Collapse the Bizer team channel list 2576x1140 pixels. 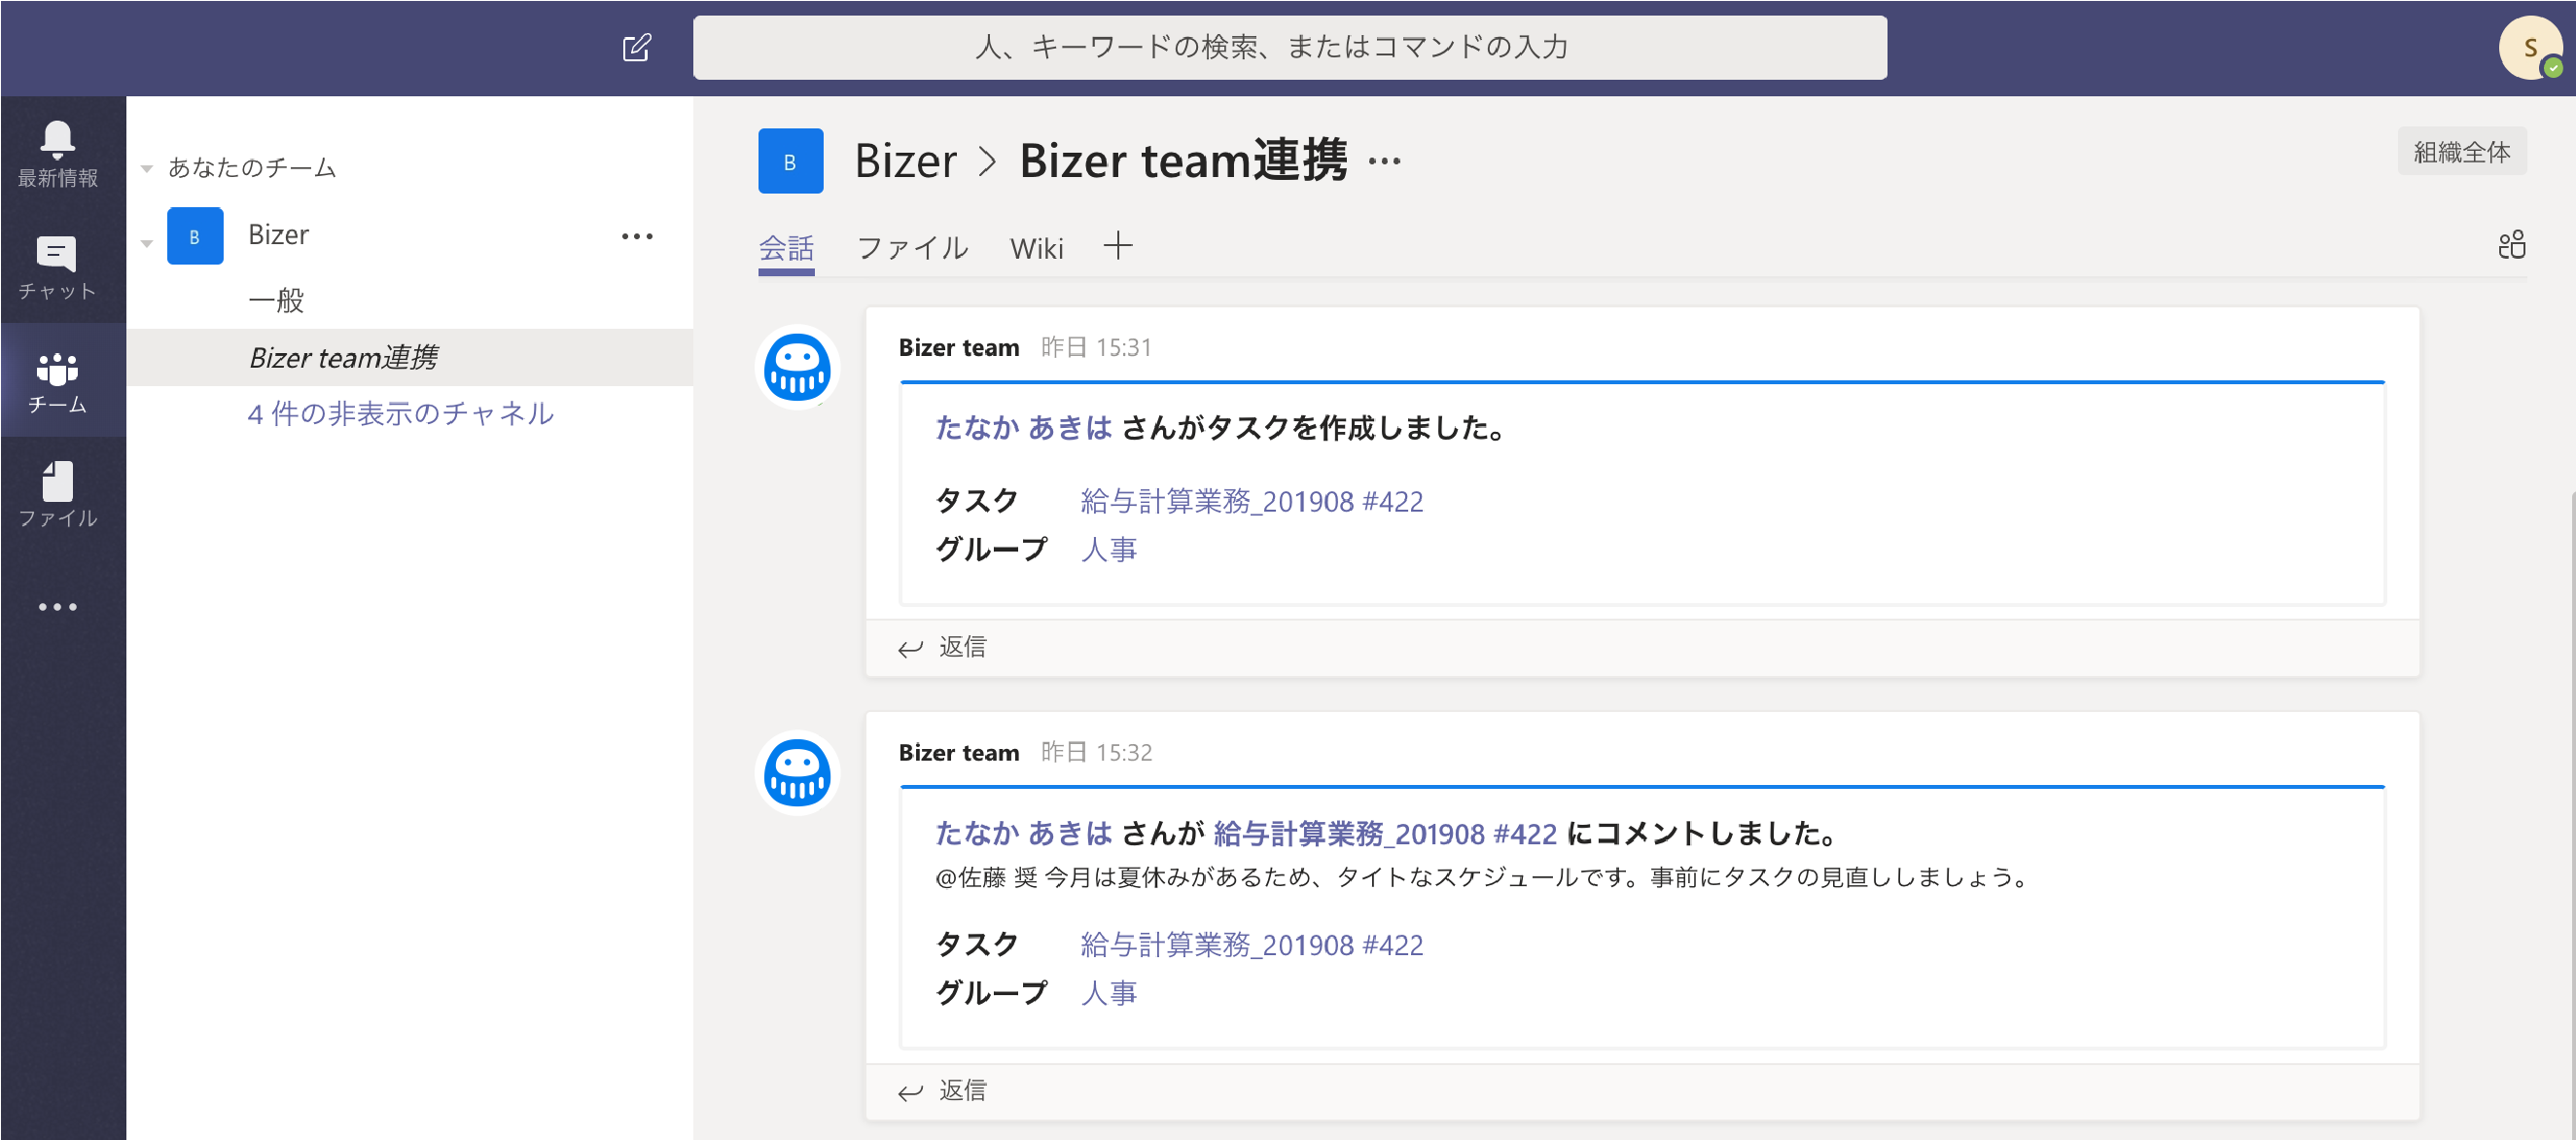click(x=147, y=243)
